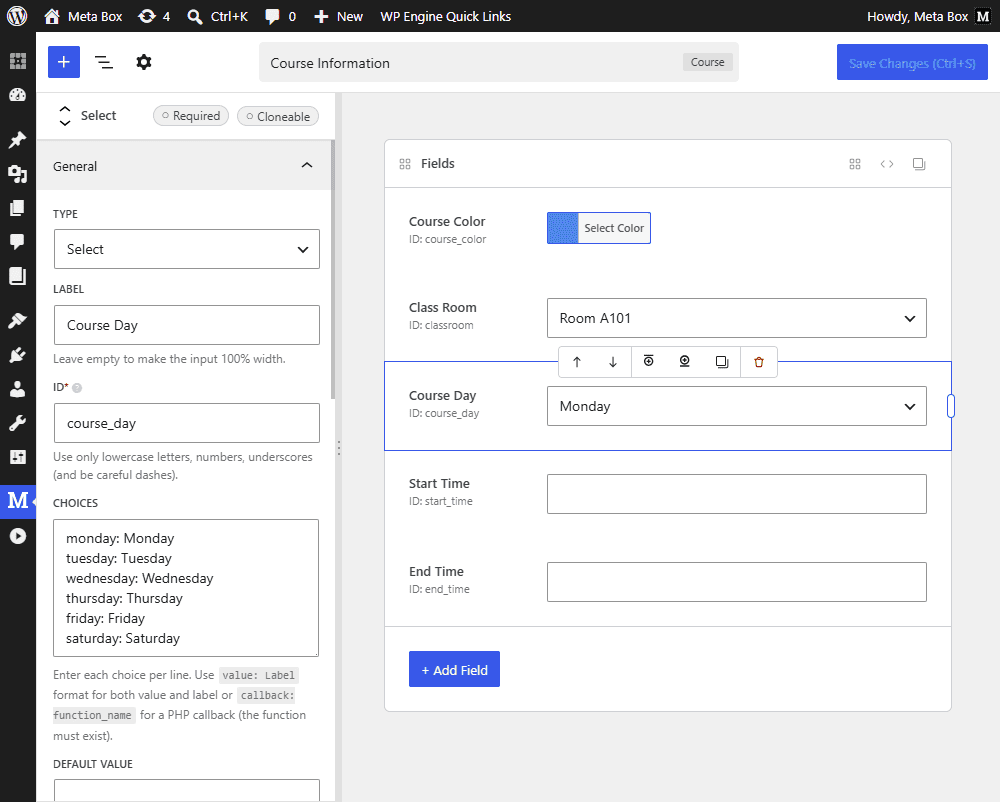Open WP Engine Quick Links menu
Viewport: 1000px width, 802px height.
(x=446, y=16)
